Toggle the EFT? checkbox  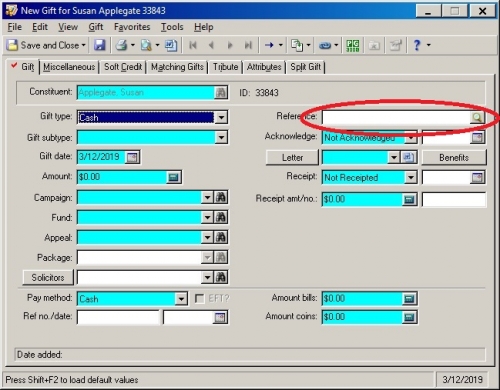tap(199, 298)
